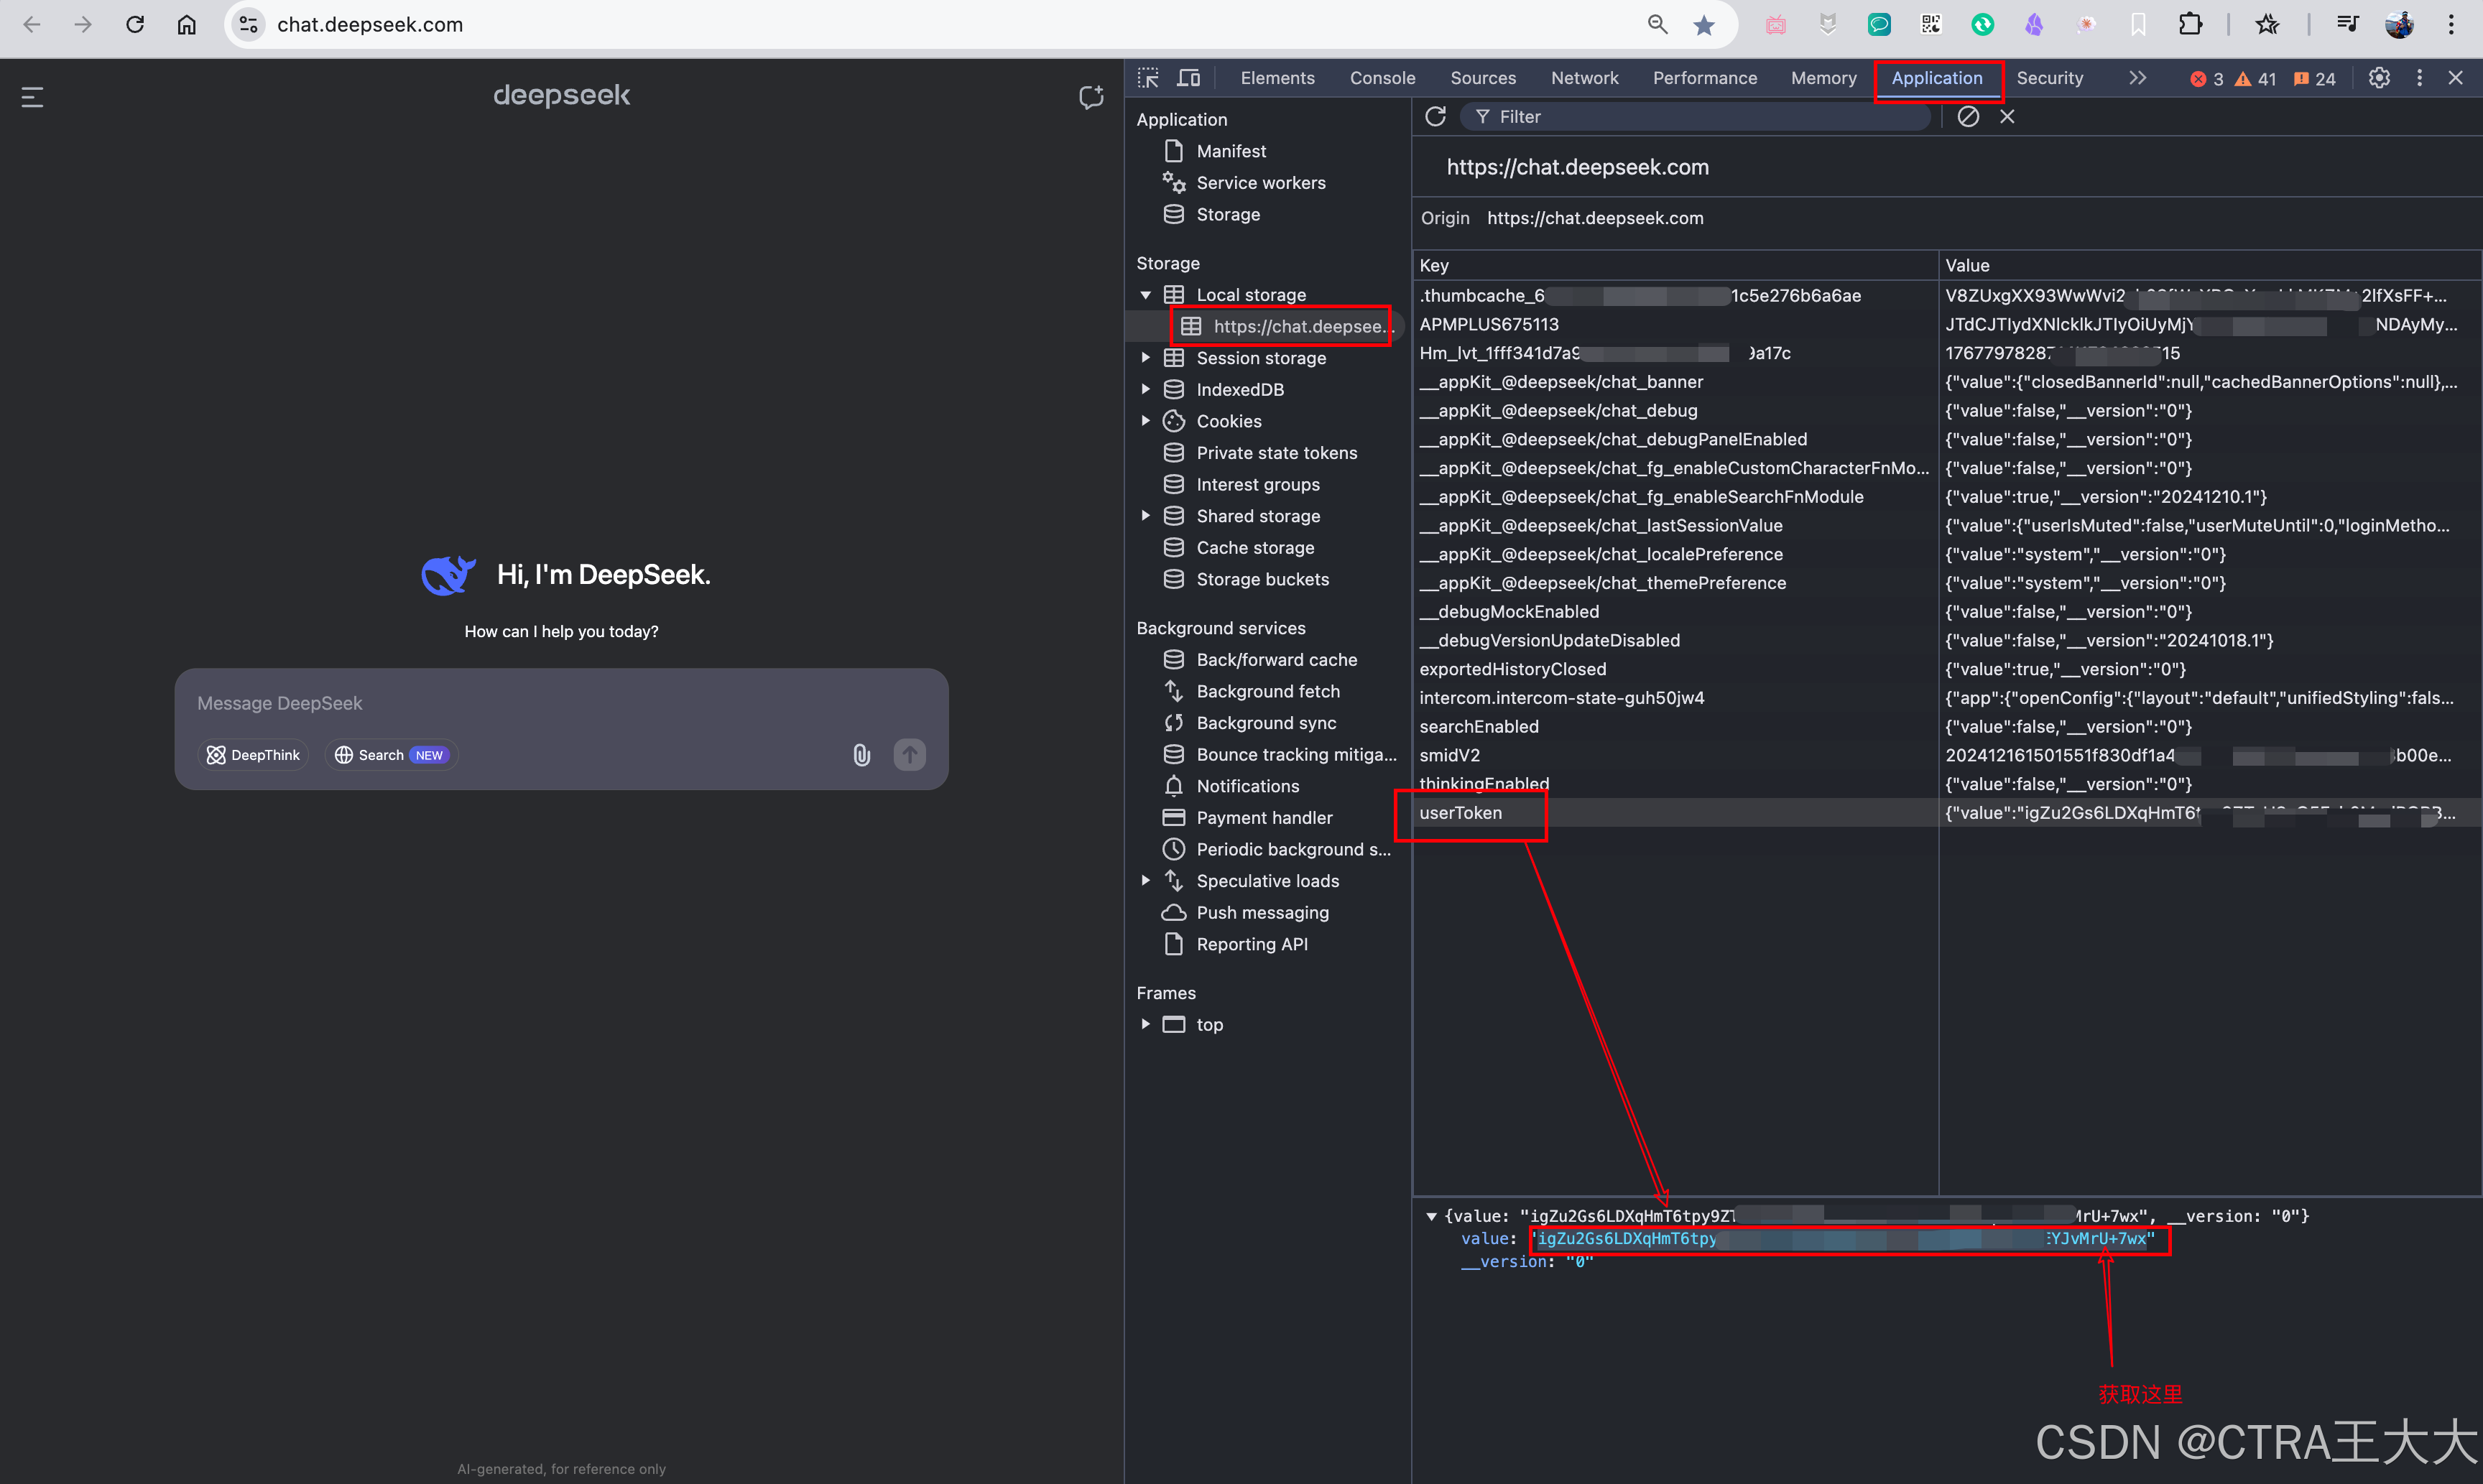Open Manifest in Application panel
Image resolution: width=2483 pixels, height=1484 pixels.
pos(1231,151)
